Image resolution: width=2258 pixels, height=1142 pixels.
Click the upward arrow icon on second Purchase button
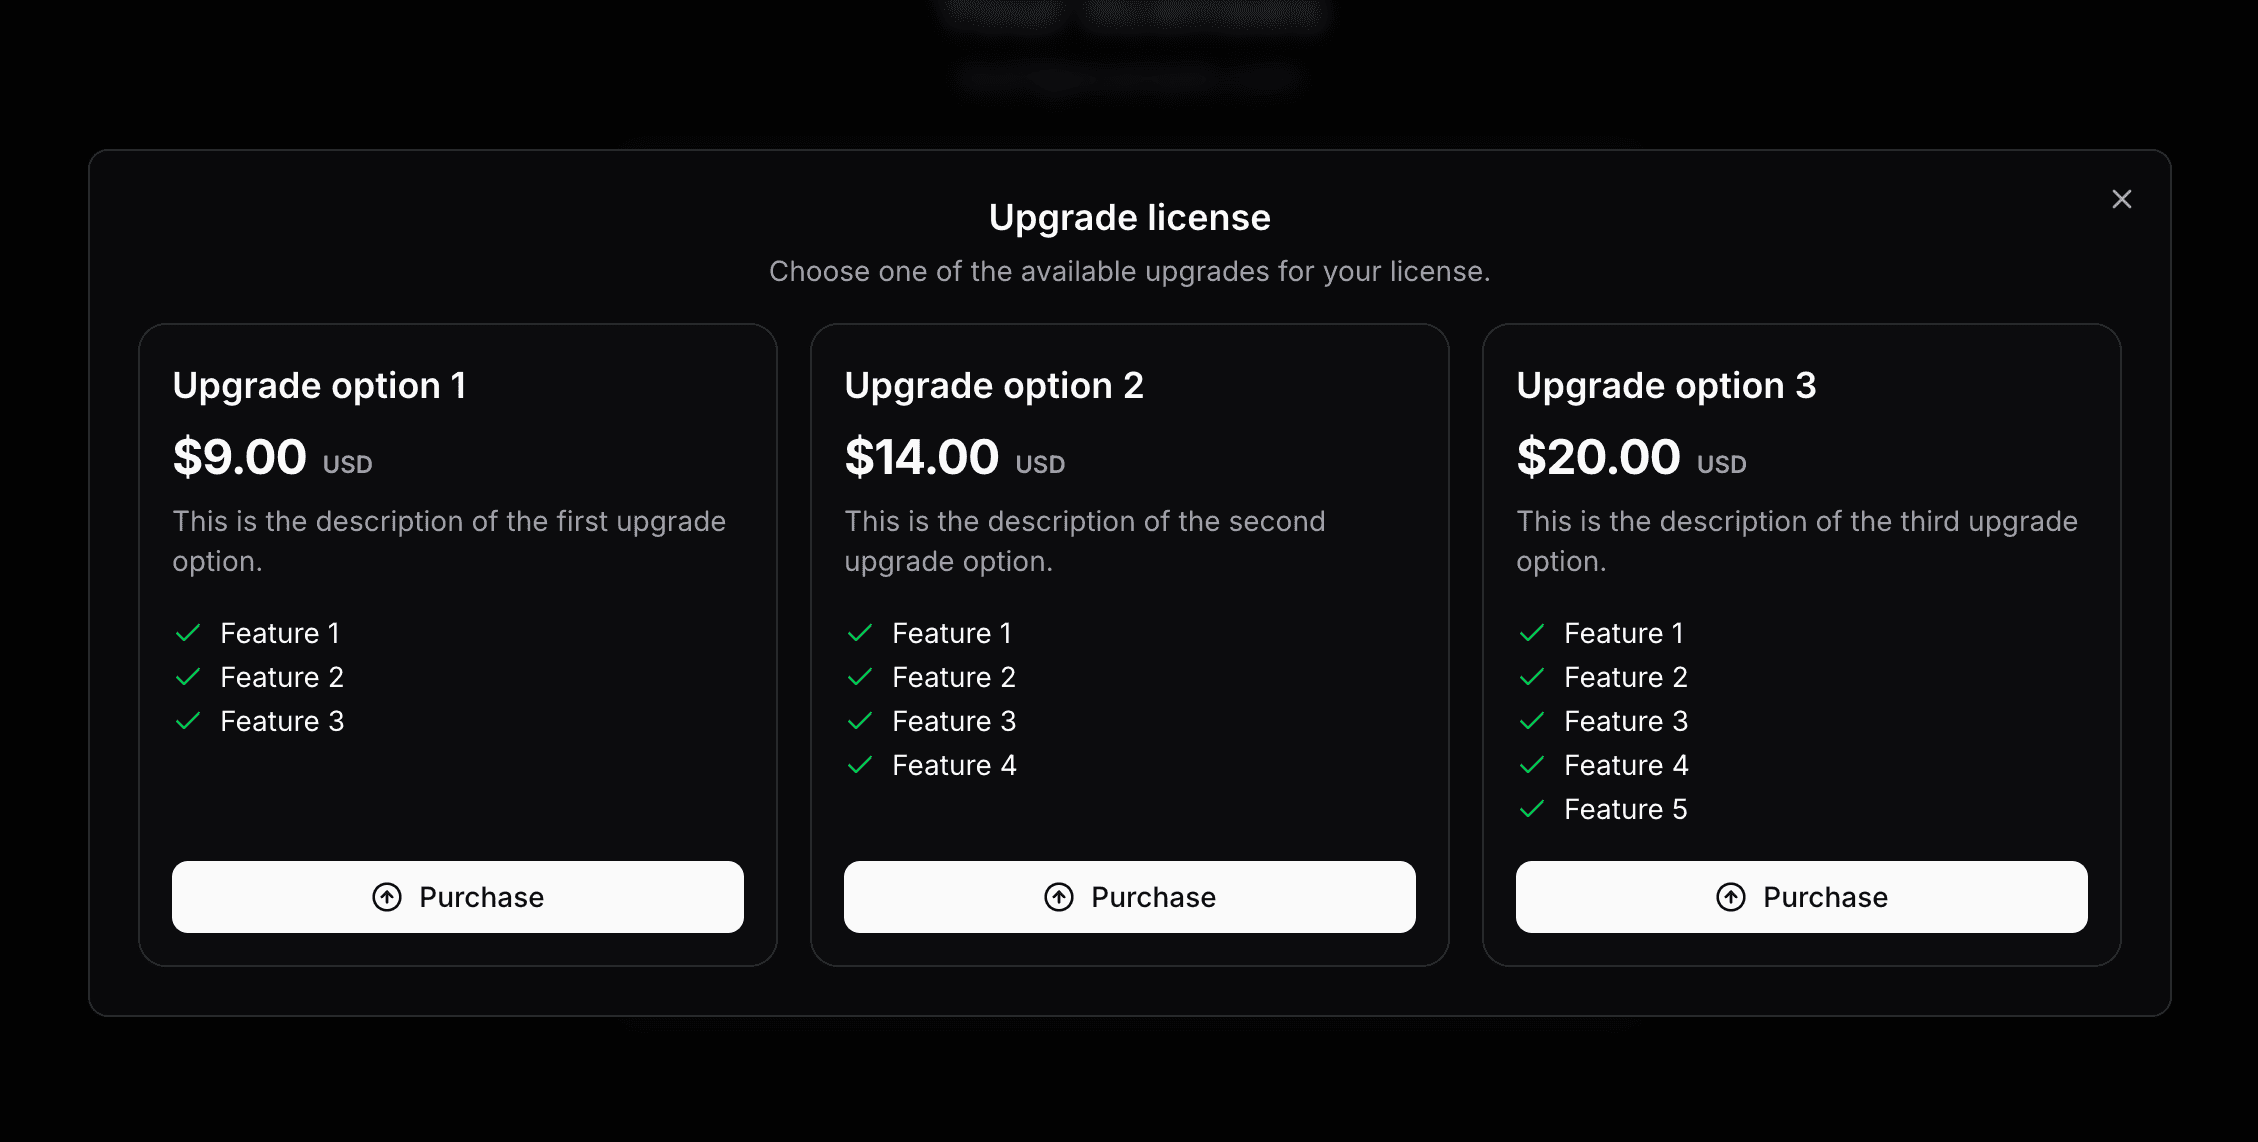coord(1060,897)
